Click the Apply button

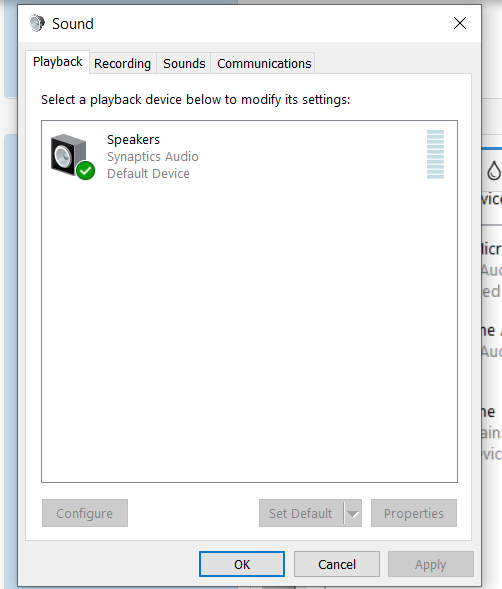point(431,564)
